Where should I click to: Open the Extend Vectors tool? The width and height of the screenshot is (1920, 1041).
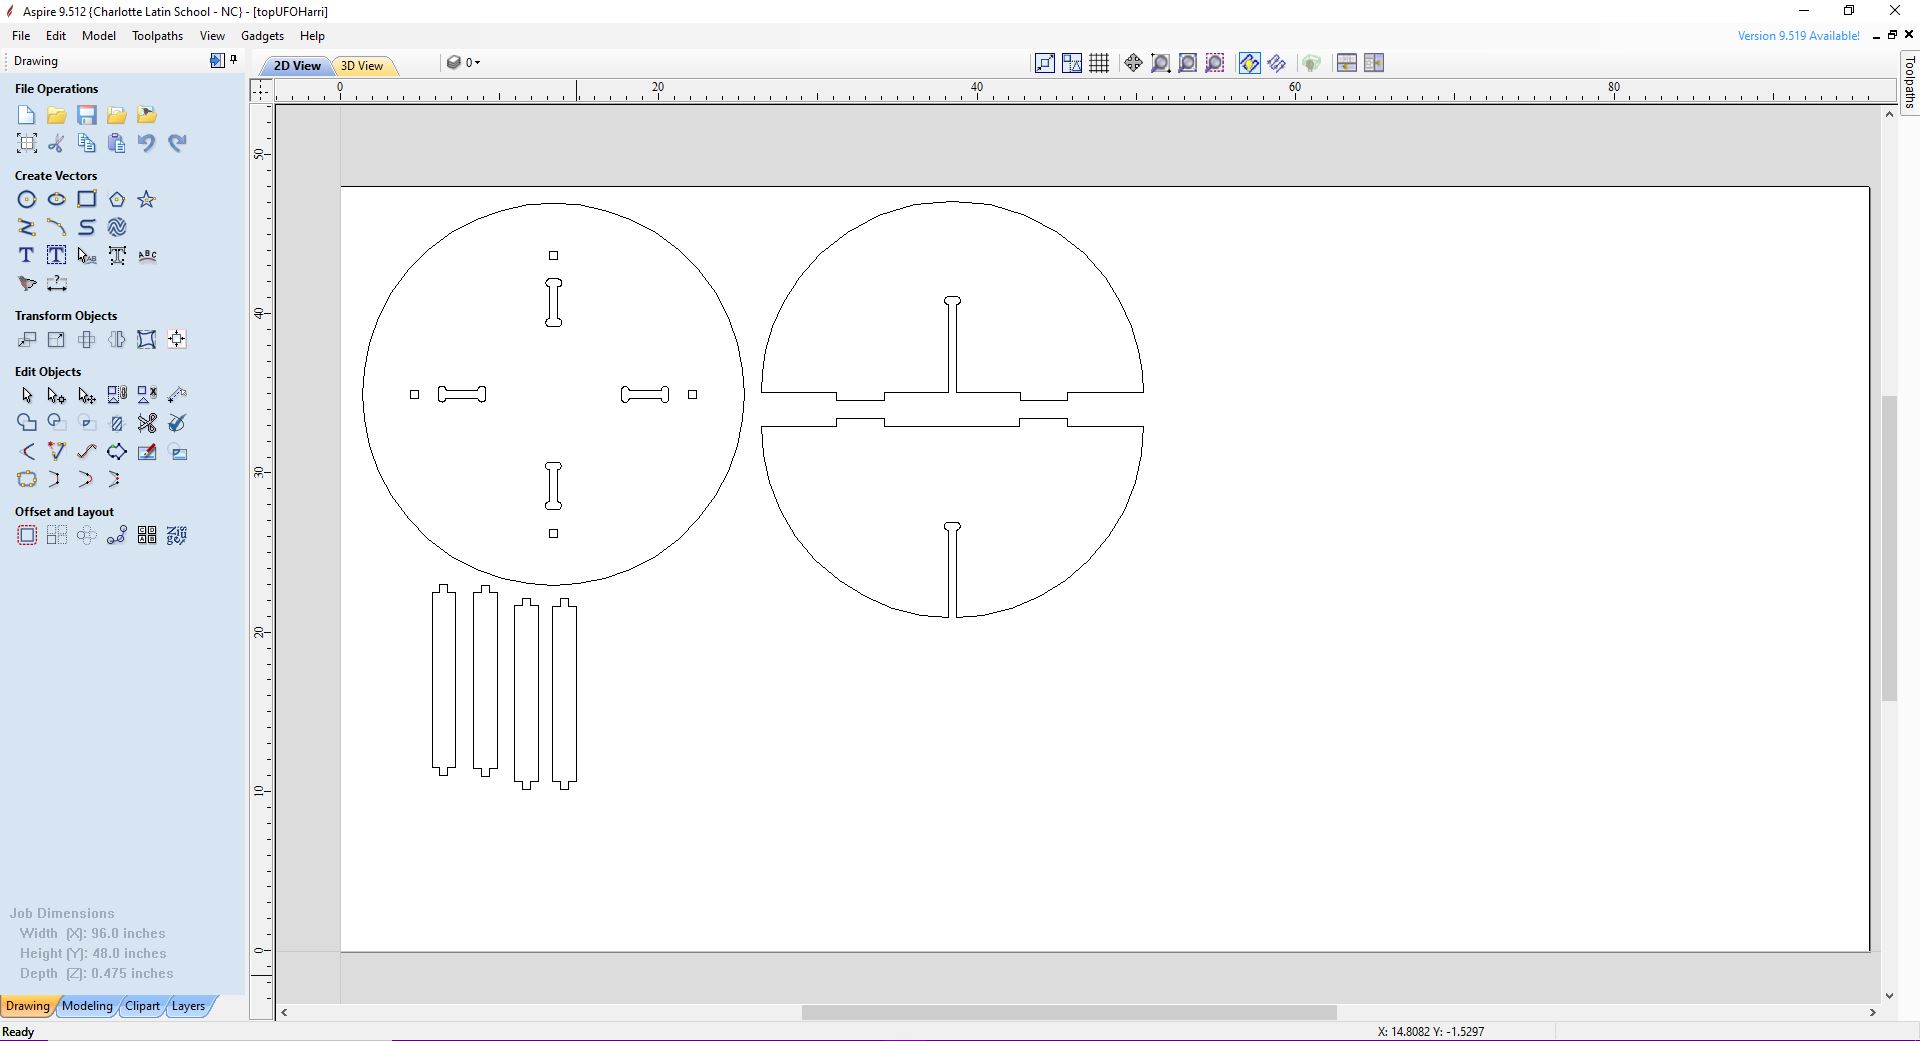(x=57, y=451)
